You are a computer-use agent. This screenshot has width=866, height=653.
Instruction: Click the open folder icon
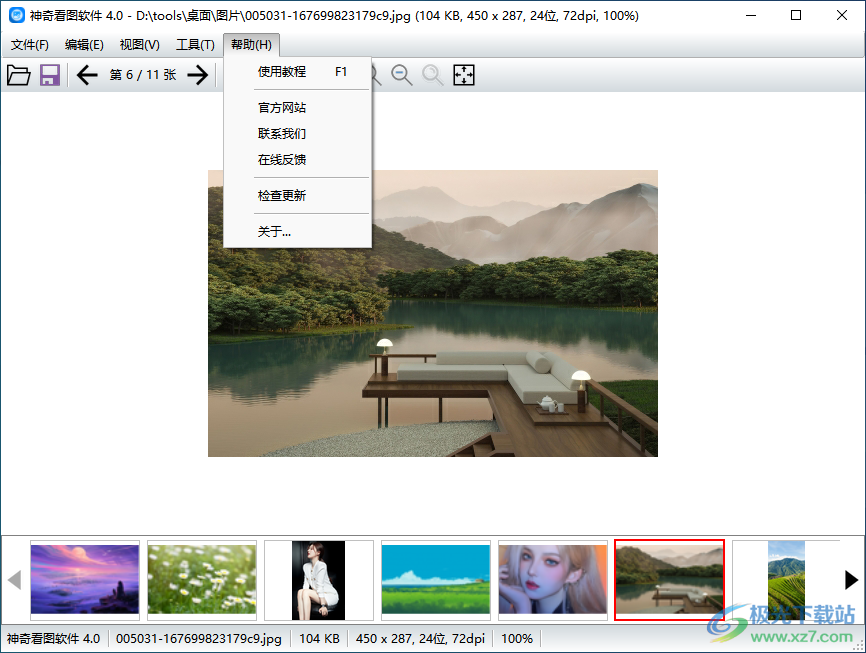point(18,75)
